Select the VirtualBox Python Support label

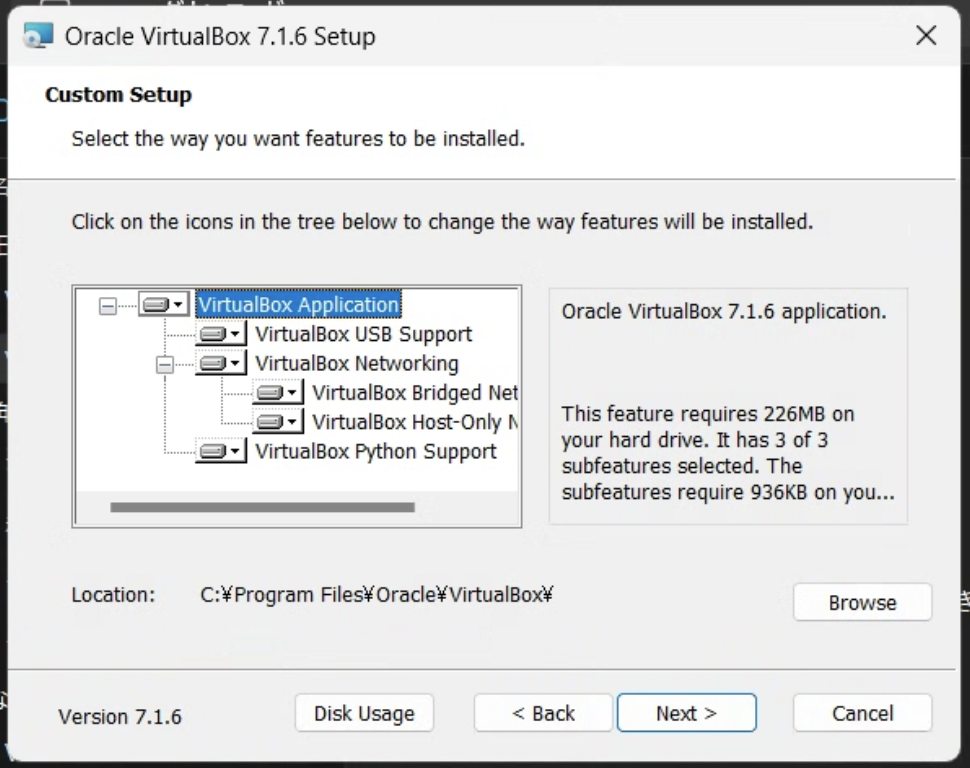tap(376, 451)
